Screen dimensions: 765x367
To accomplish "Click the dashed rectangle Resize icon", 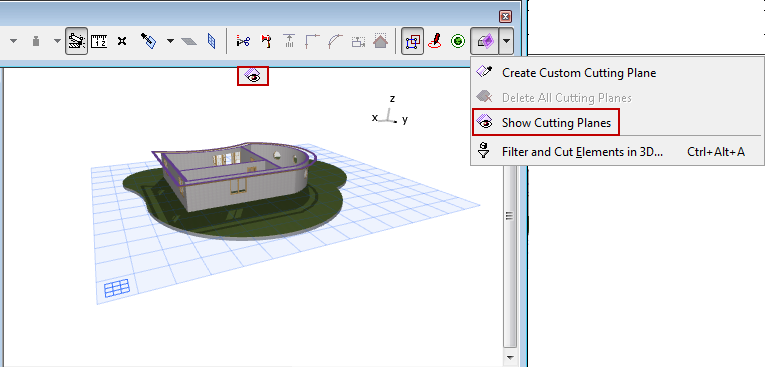I will 359,41.
